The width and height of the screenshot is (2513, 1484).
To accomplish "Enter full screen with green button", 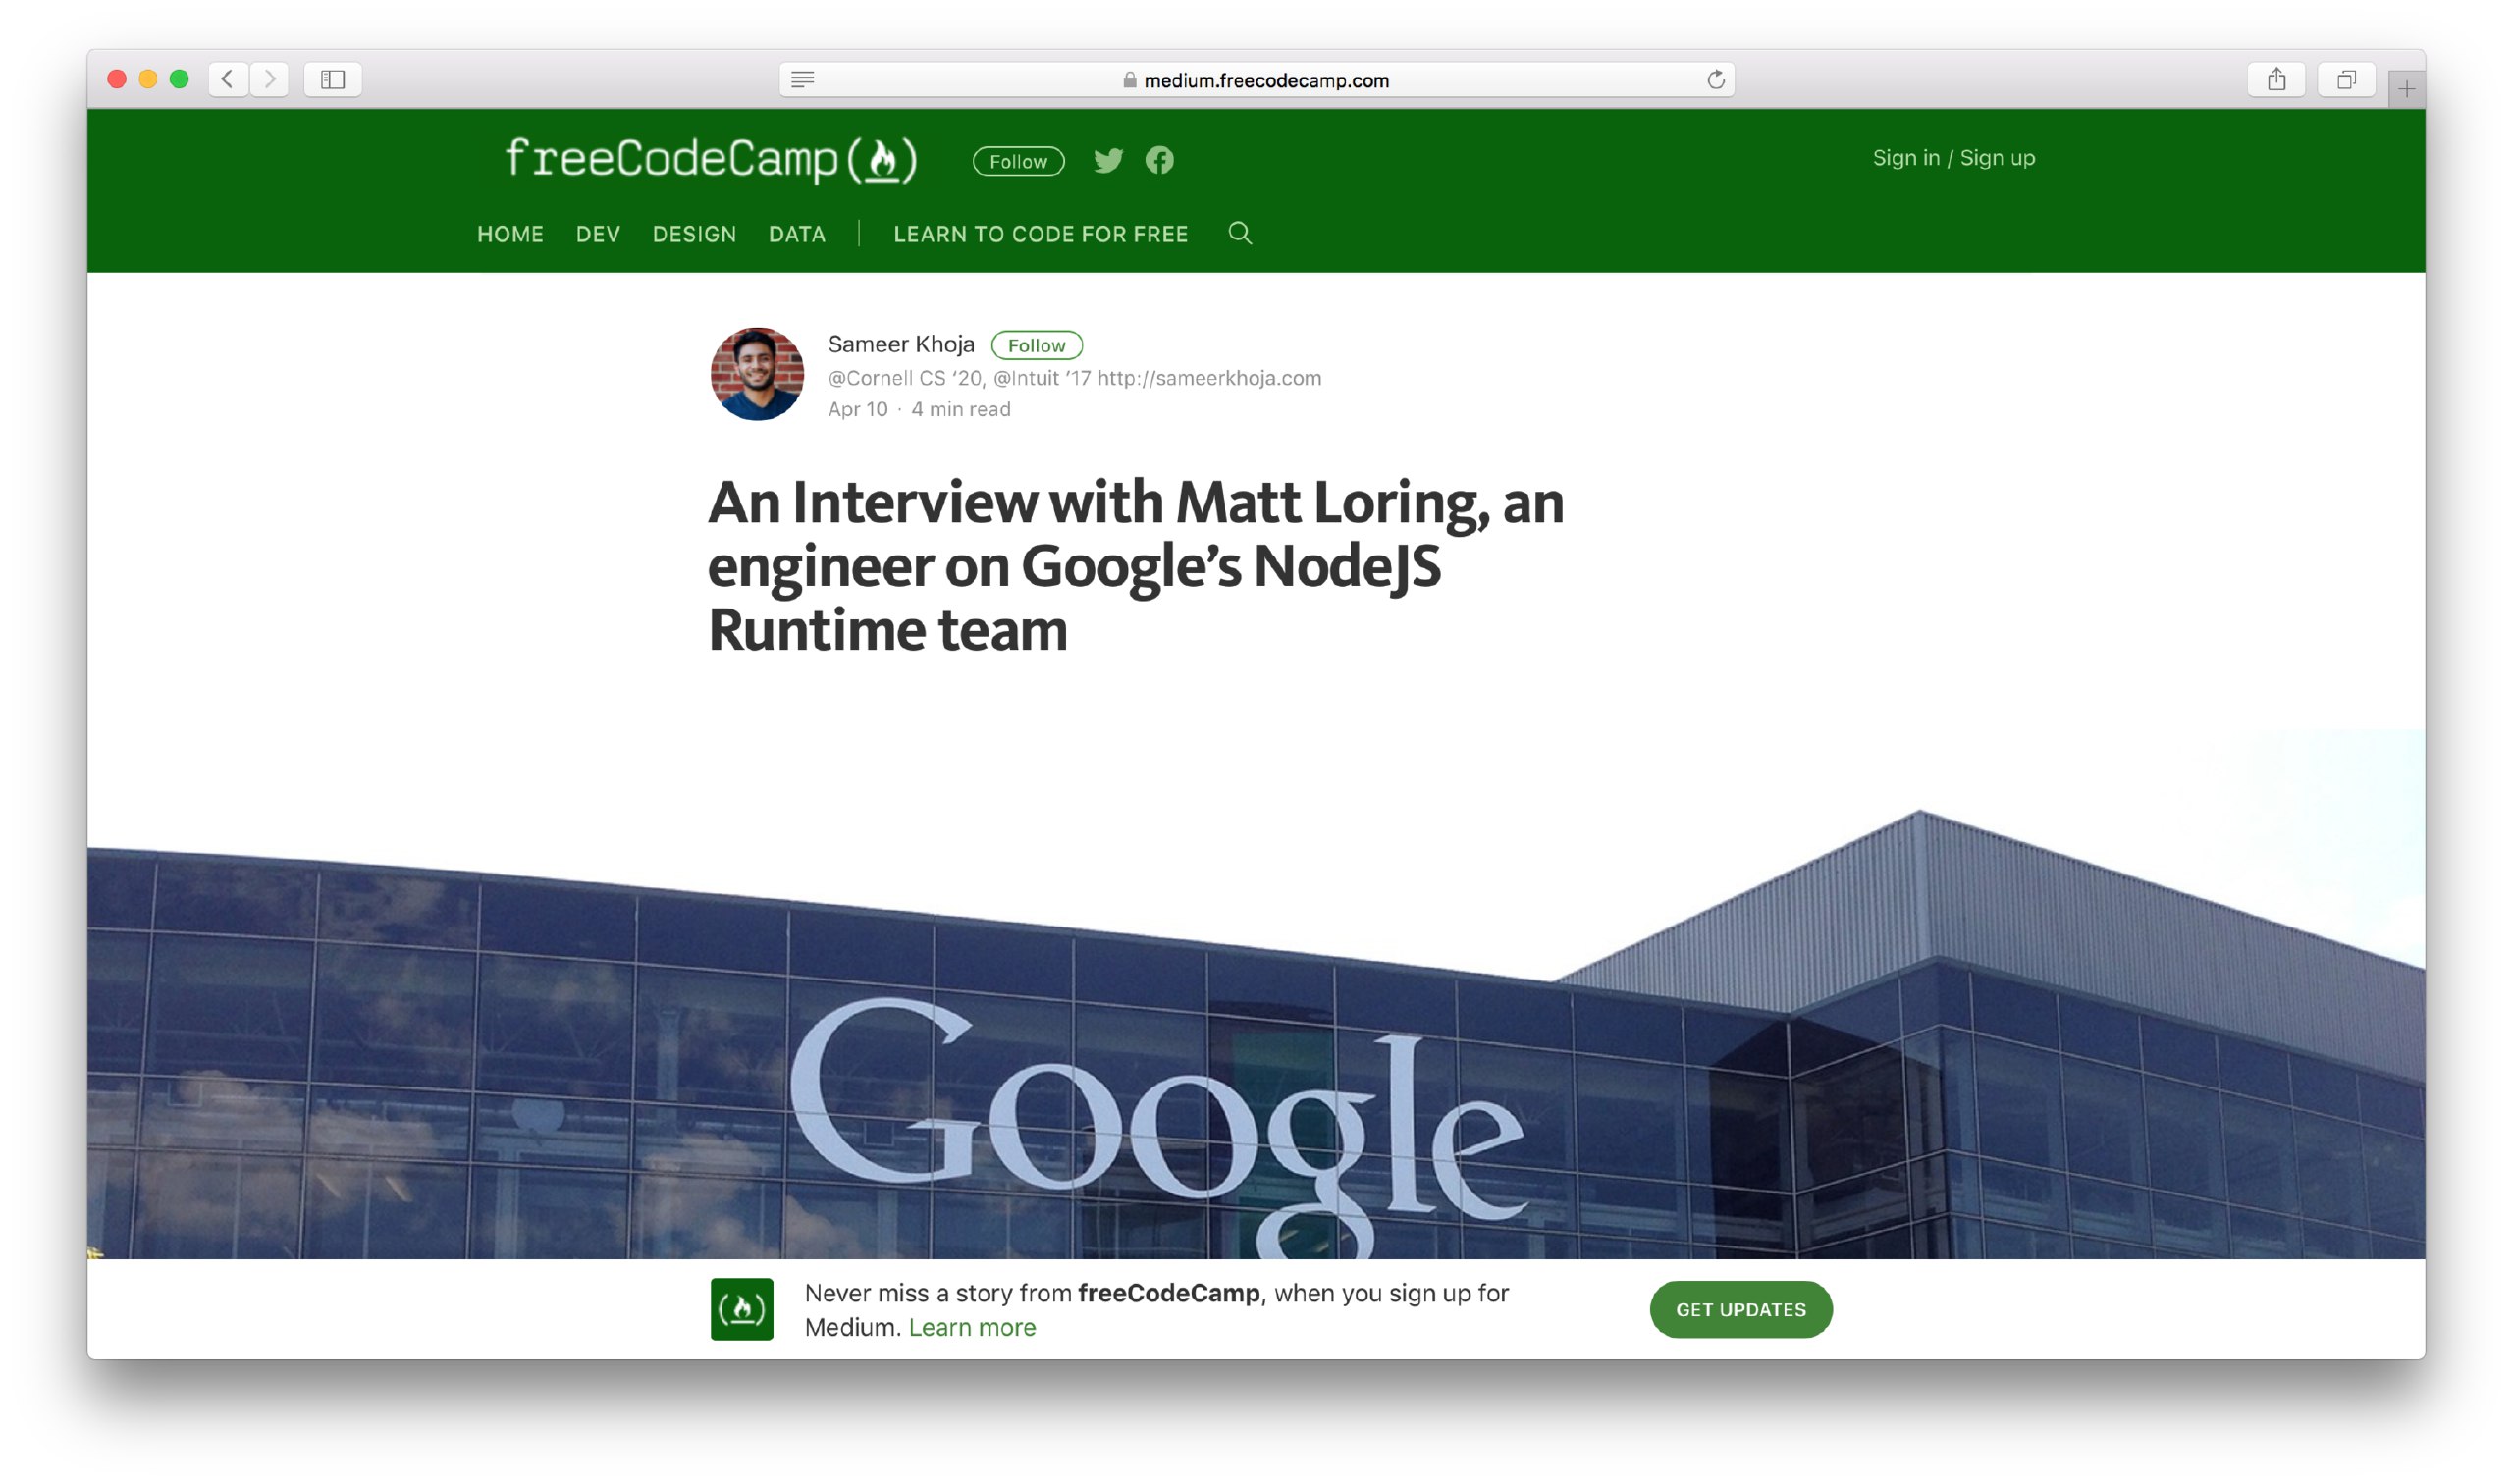I will tap(179, 79).
